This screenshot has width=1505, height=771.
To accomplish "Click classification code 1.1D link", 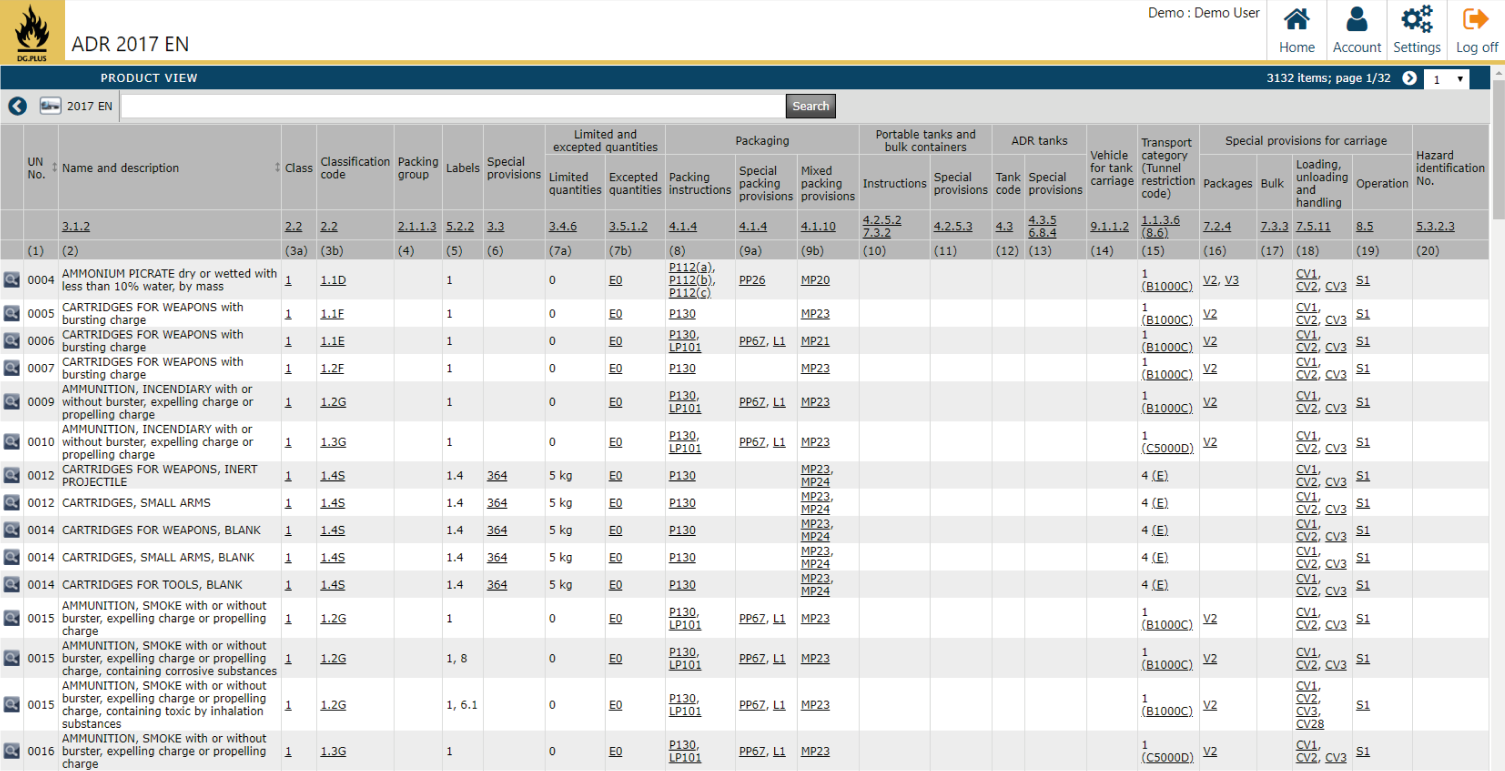I will tap(333, 281).
